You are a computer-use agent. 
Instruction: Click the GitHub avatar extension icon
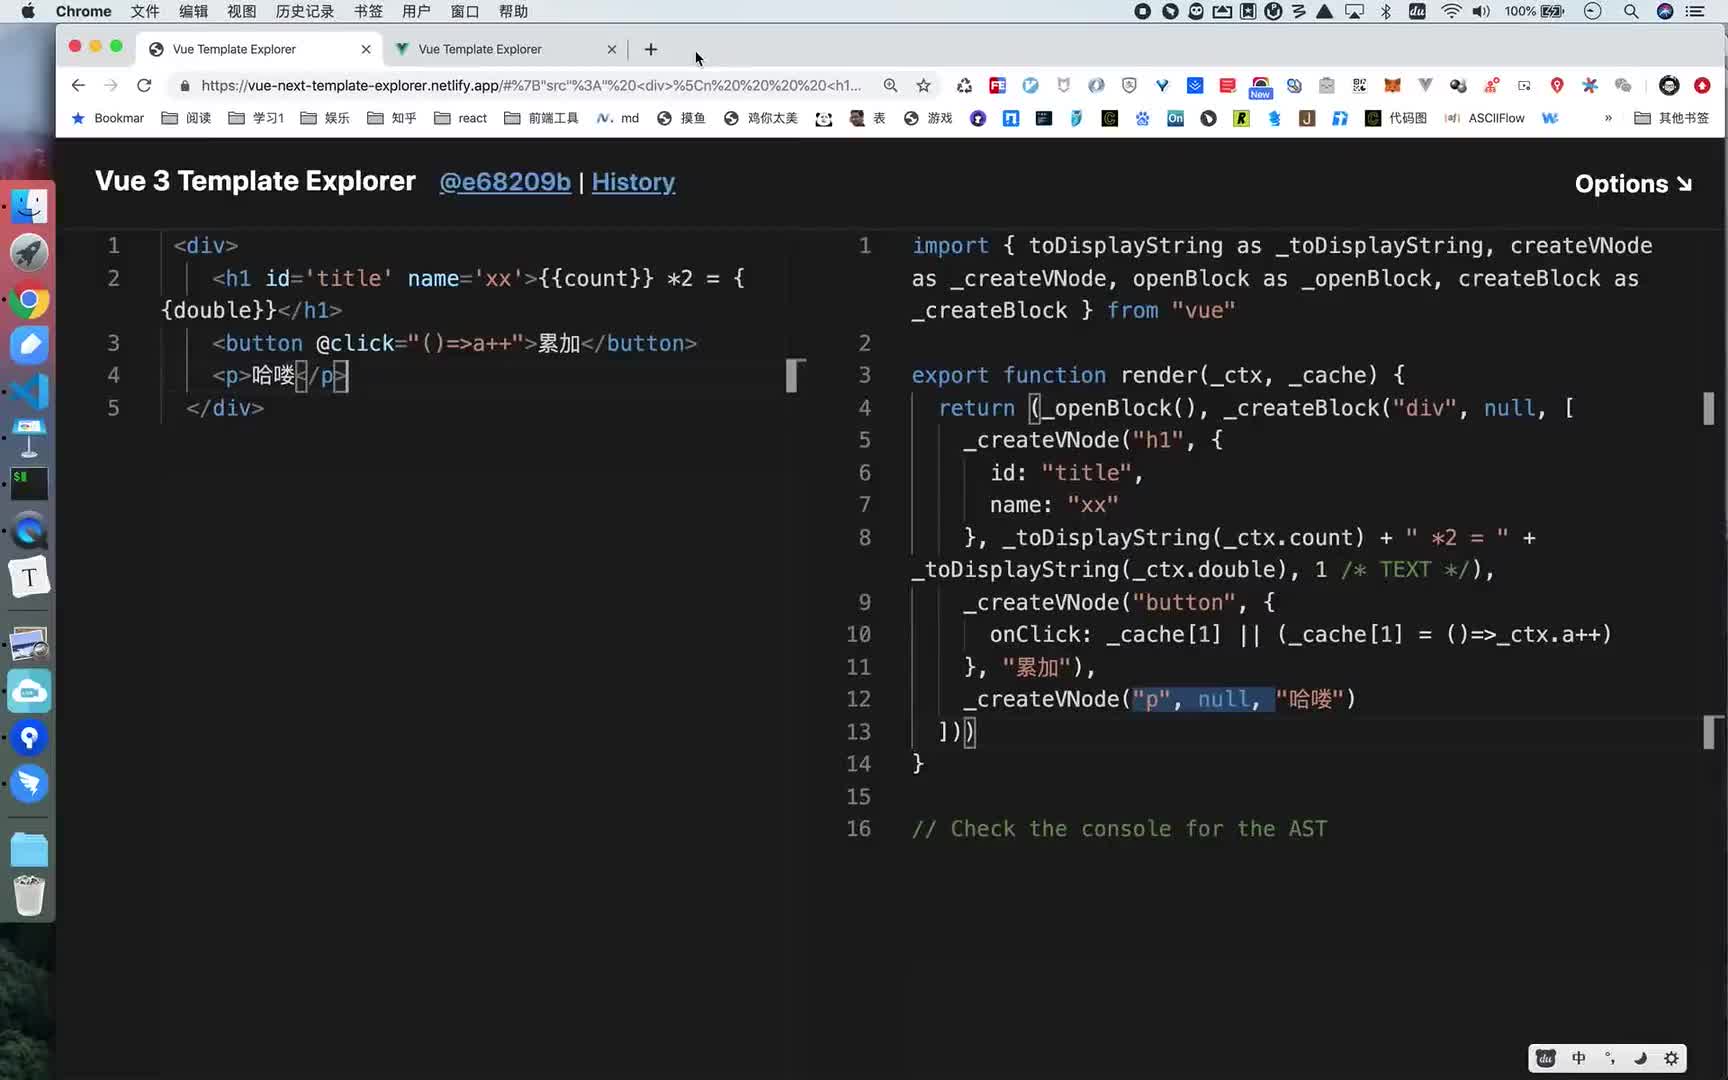(x=1669, y=85)
